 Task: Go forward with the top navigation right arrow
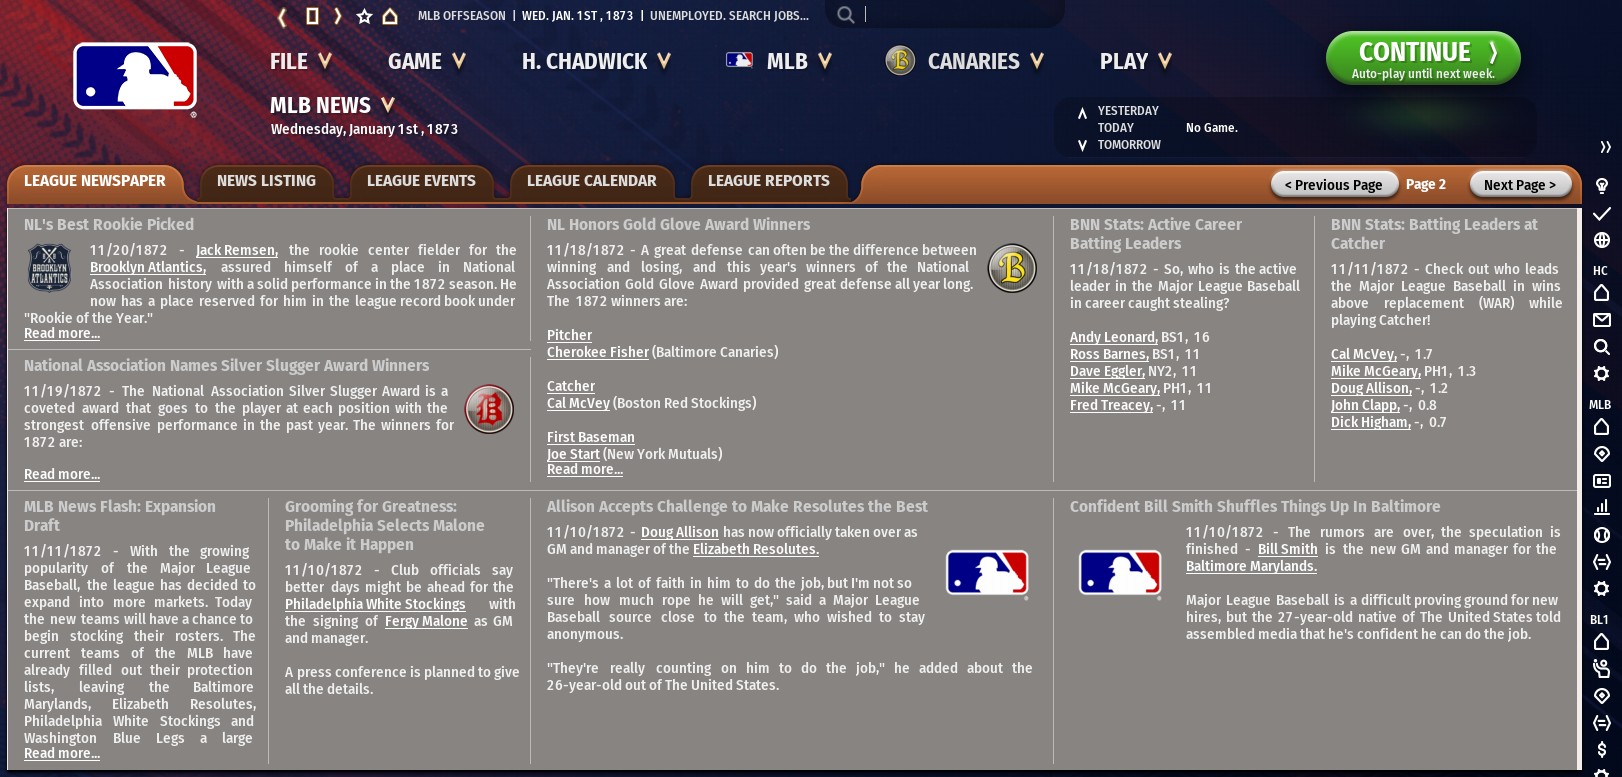coord(338,16)
